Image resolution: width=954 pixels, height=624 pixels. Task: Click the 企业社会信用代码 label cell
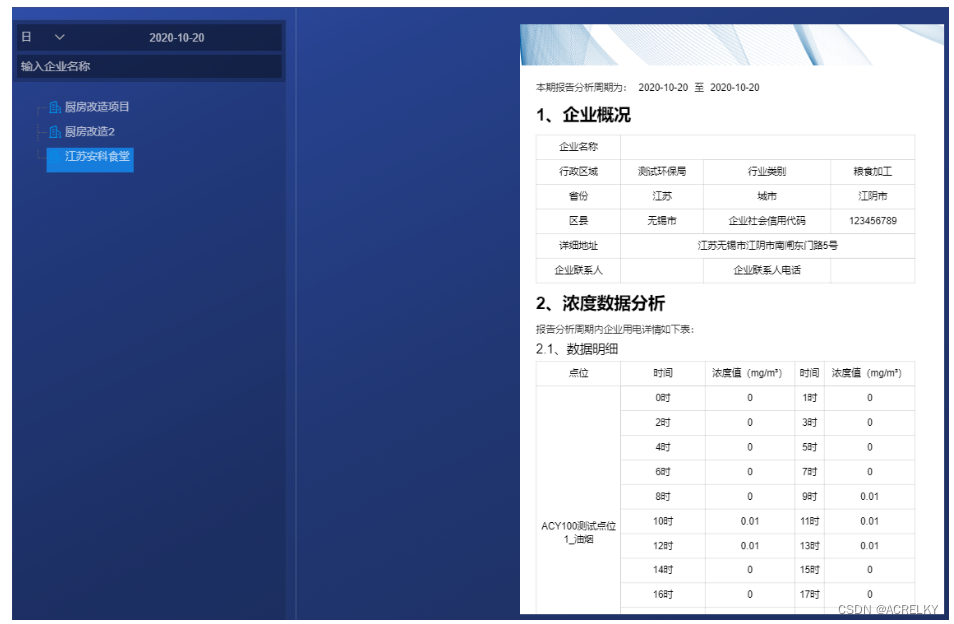(767, 221)
